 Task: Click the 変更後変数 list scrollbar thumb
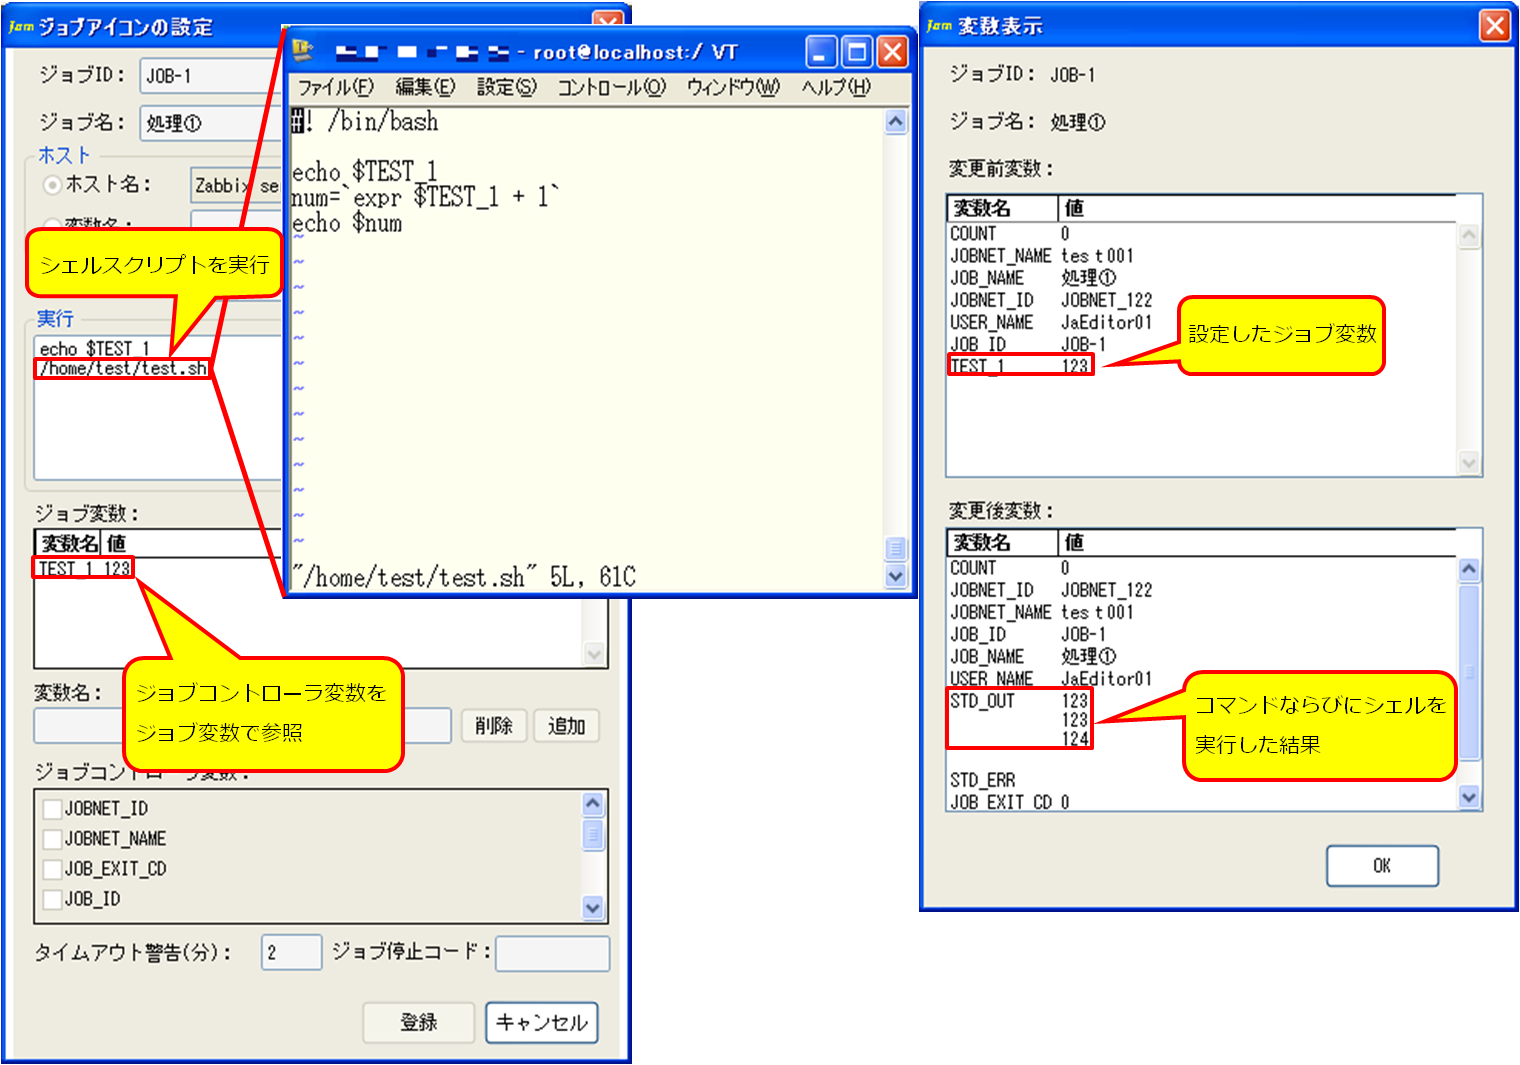1469,672
